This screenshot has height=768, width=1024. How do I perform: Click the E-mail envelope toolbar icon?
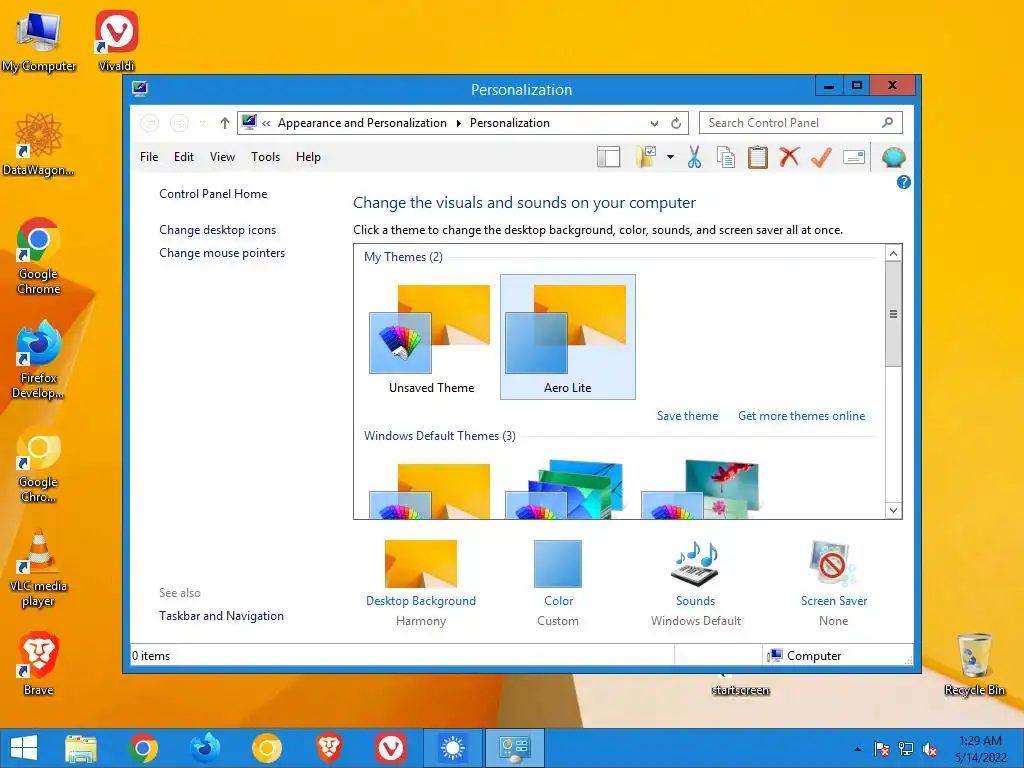854,157
